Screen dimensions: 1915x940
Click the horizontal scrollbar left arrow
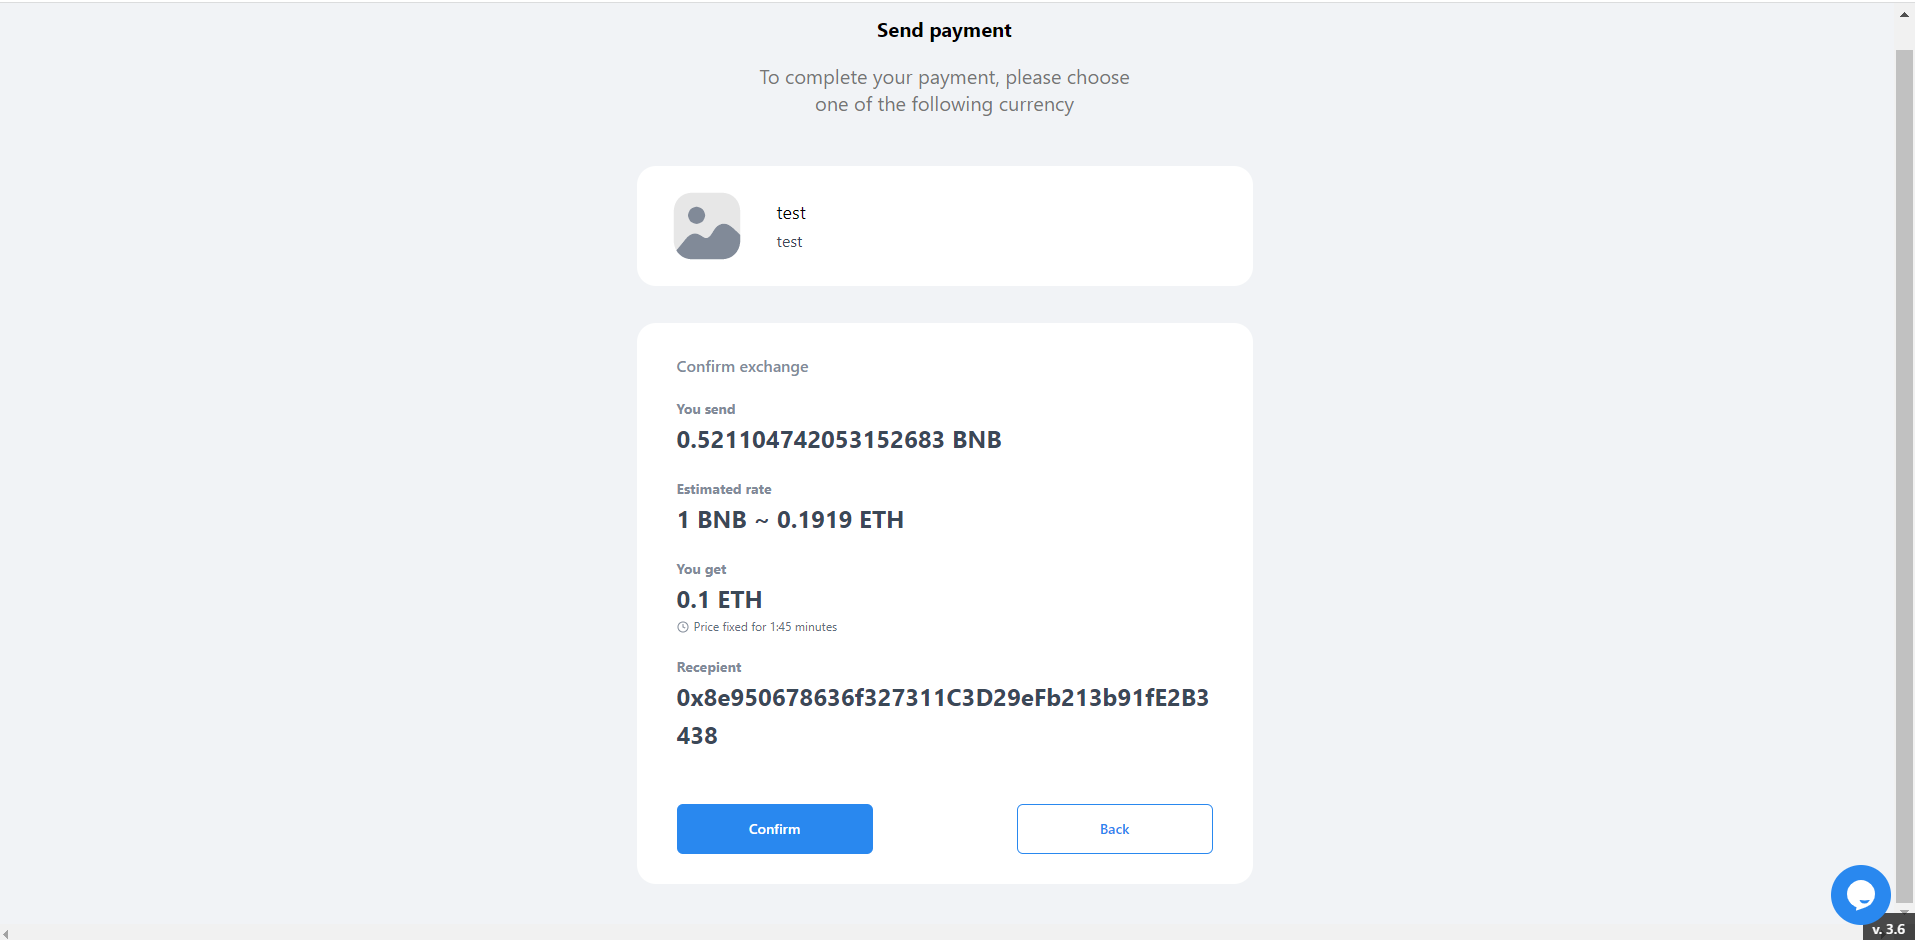[x=6, y=934]
